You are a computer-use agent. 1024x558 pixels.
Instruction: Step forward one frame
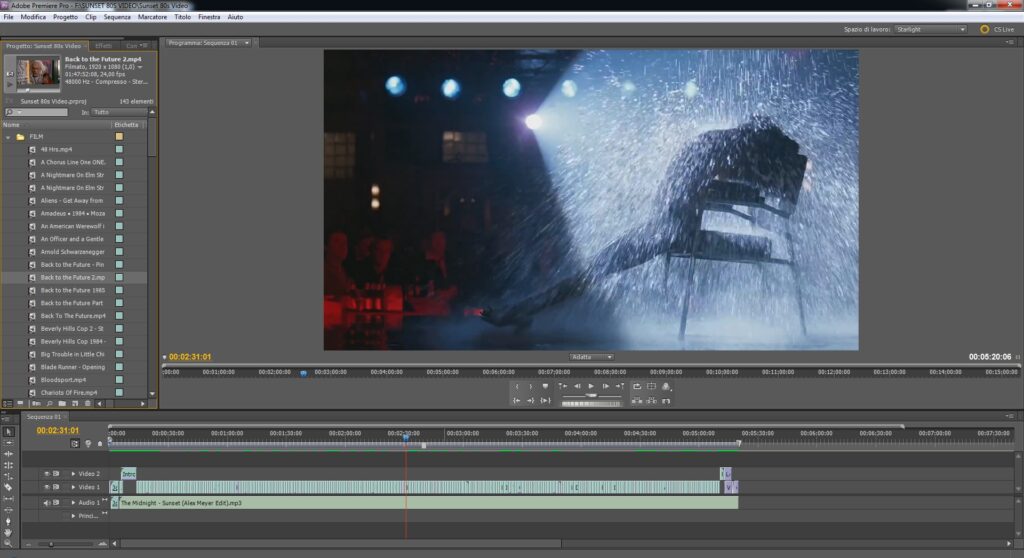click(x=605, y=386)
